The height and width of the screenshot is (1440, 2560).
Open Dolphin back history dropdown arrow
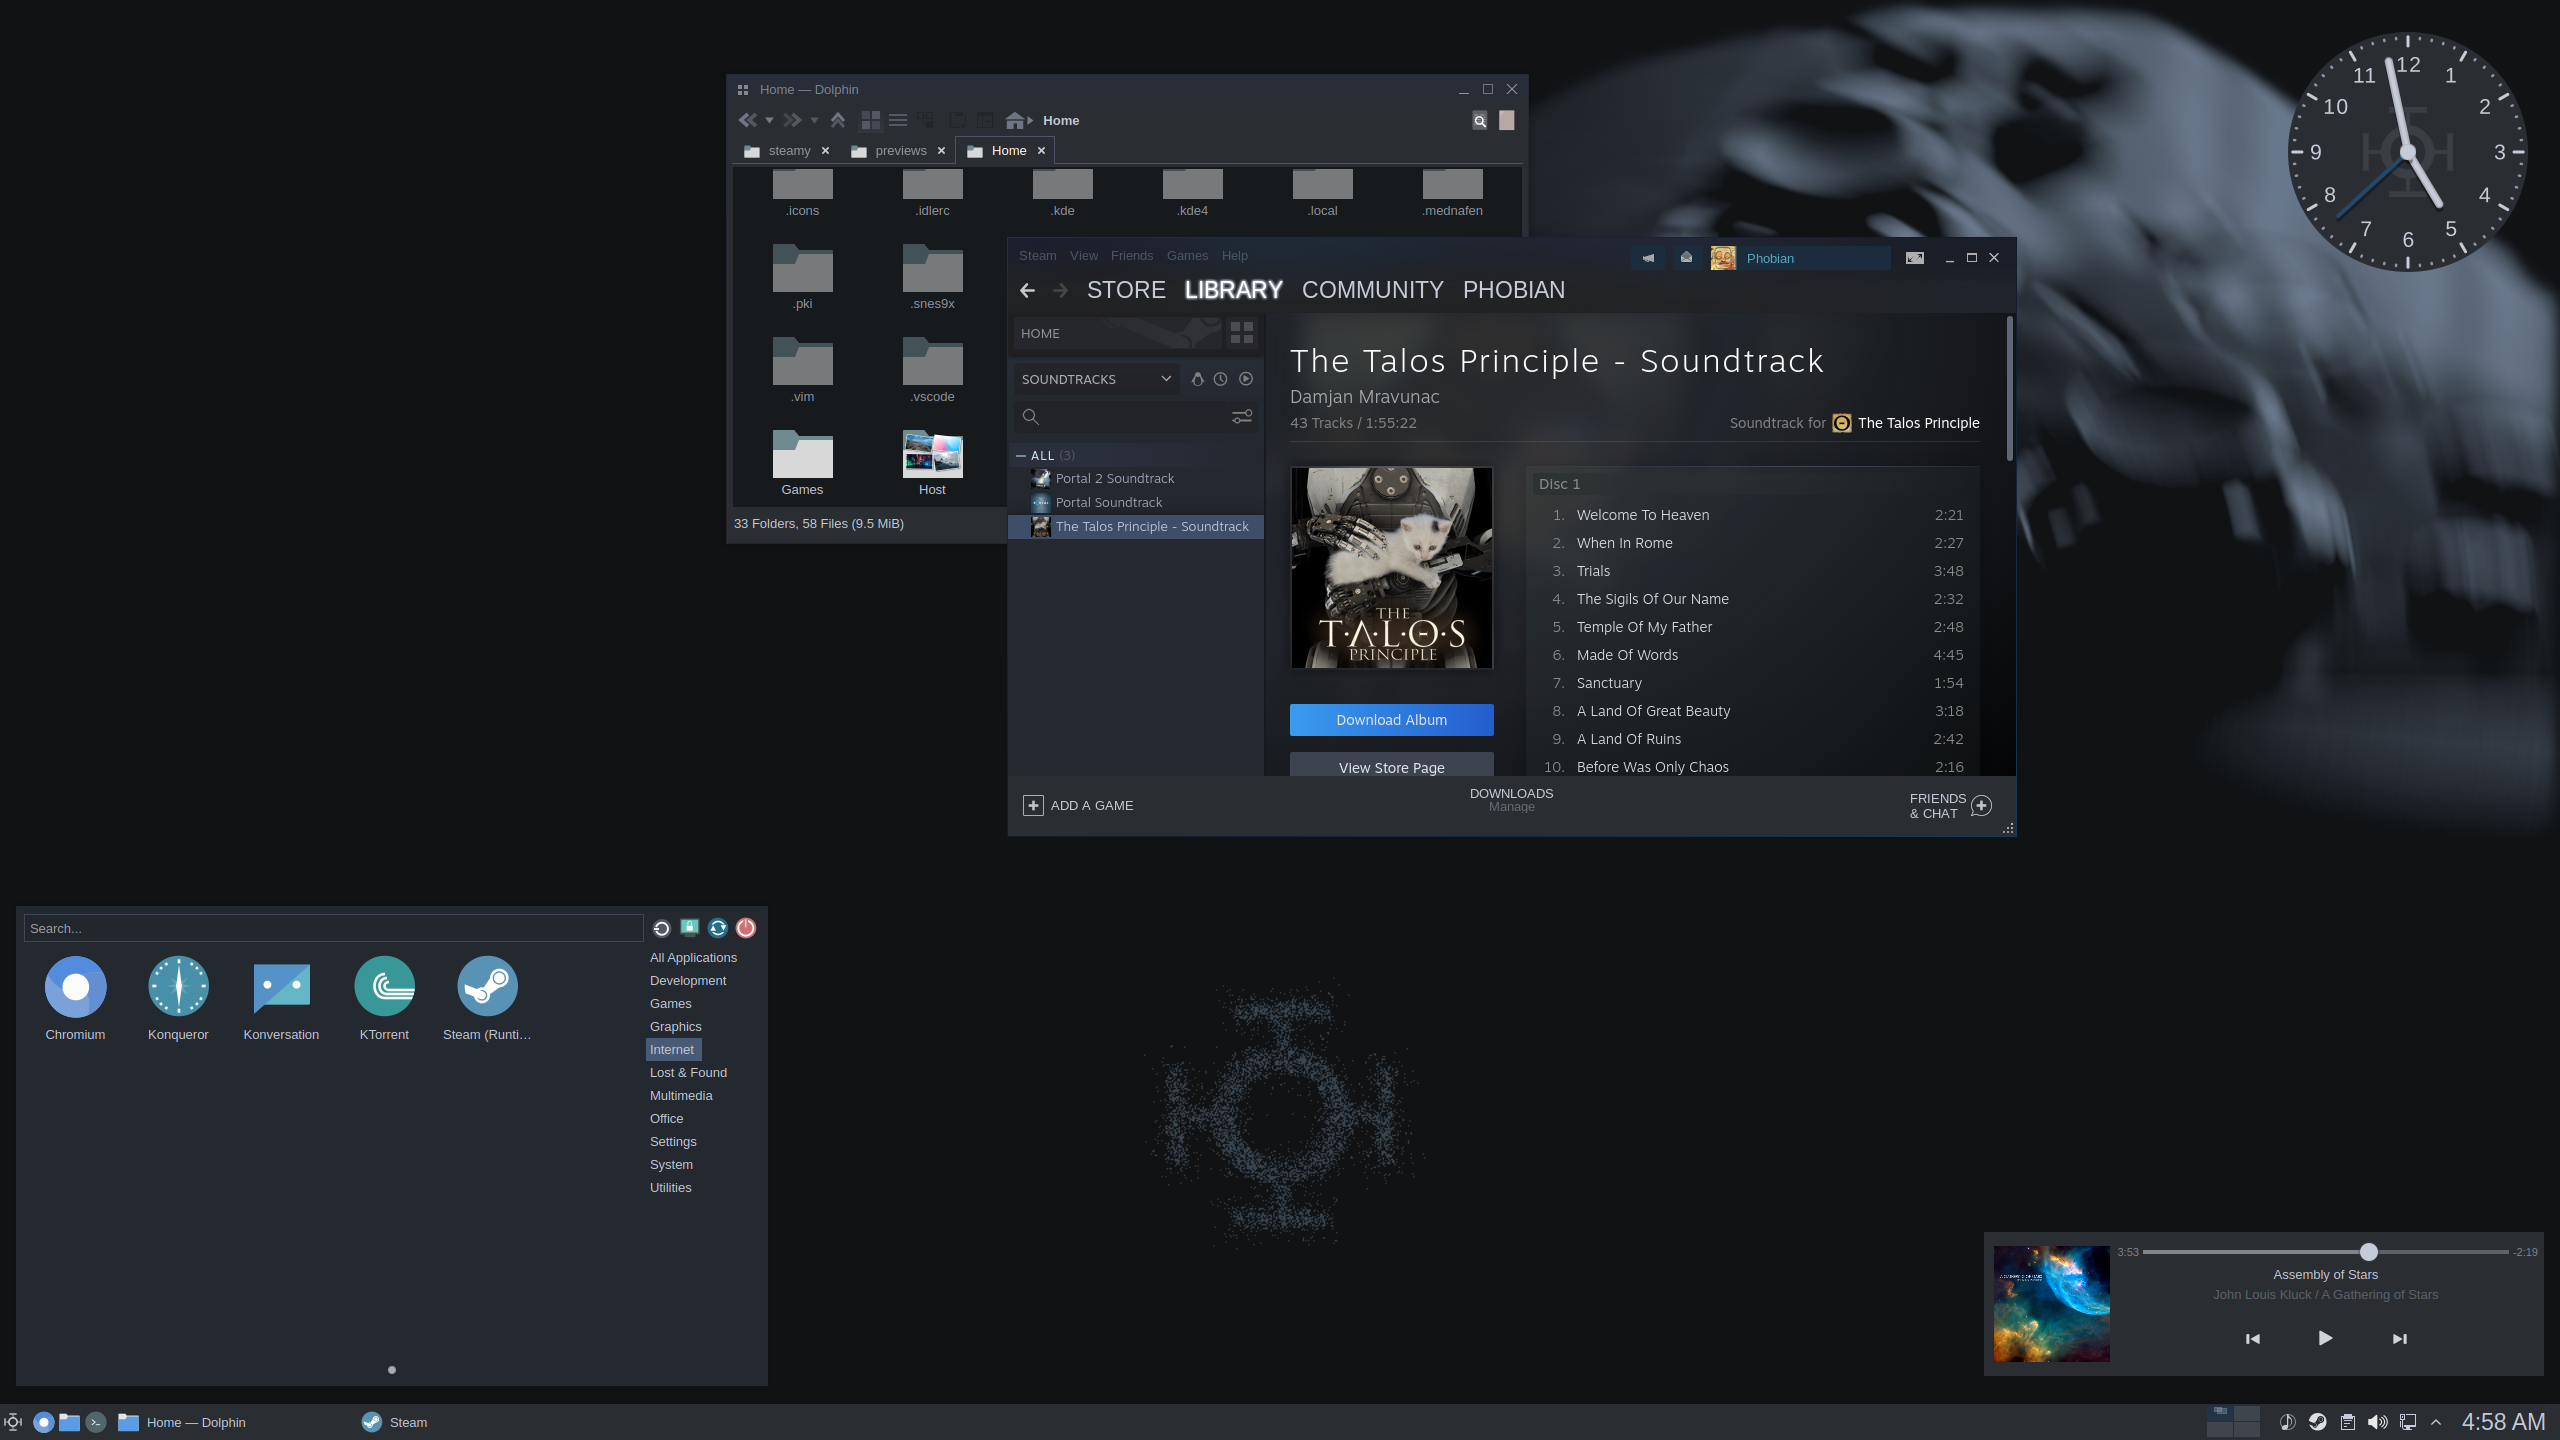click(x=769, y=121)
